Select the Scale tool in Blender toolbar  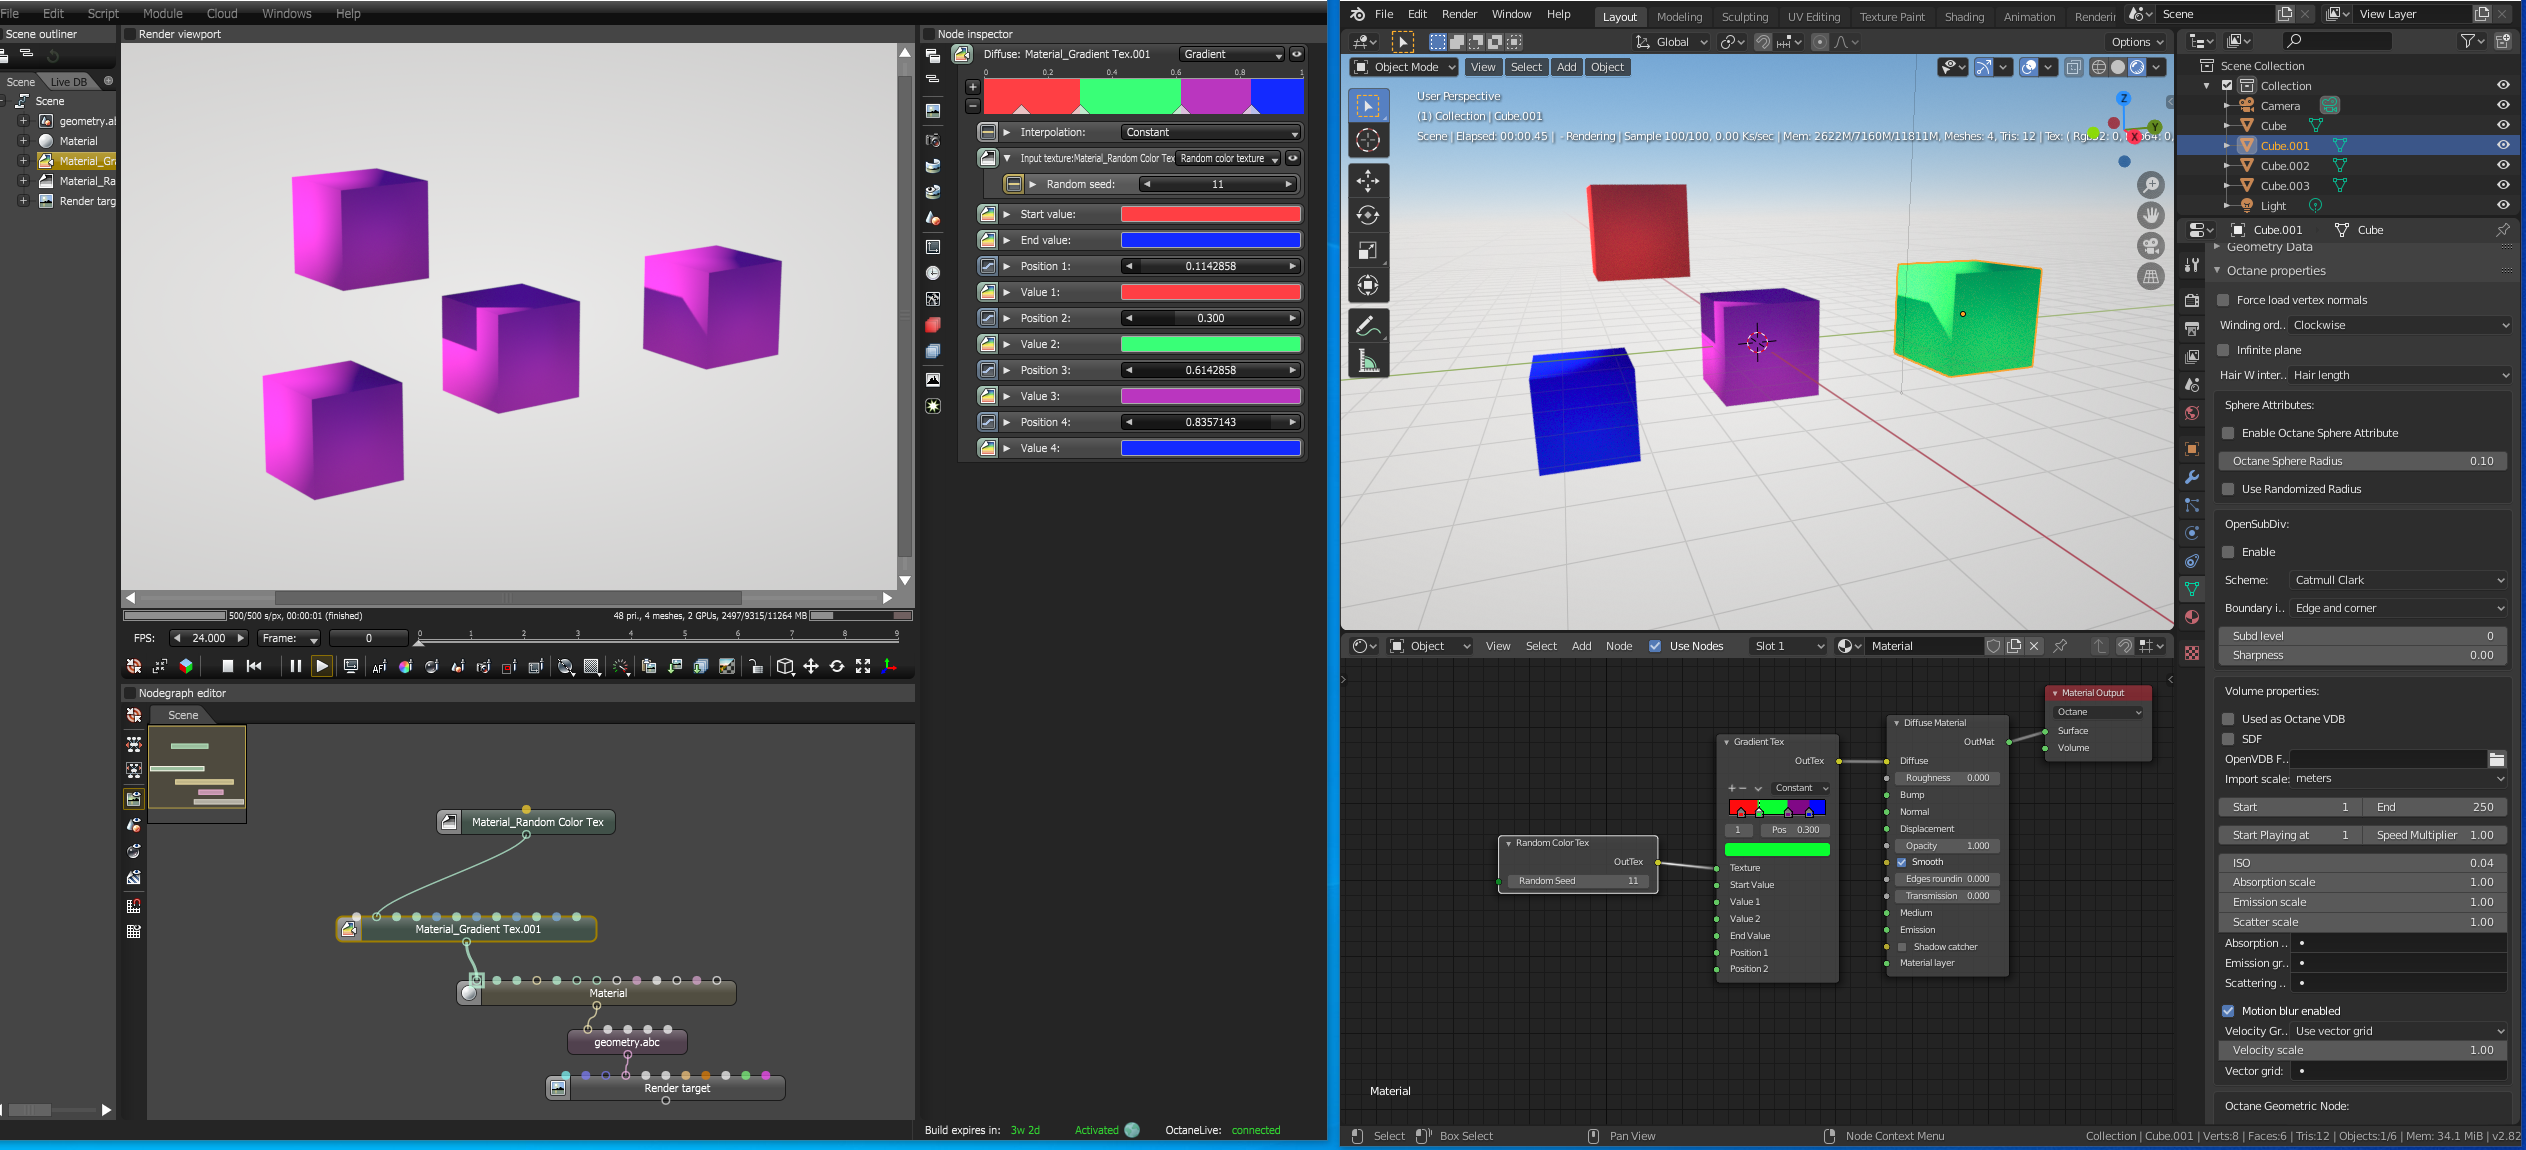click(1368, 250)
